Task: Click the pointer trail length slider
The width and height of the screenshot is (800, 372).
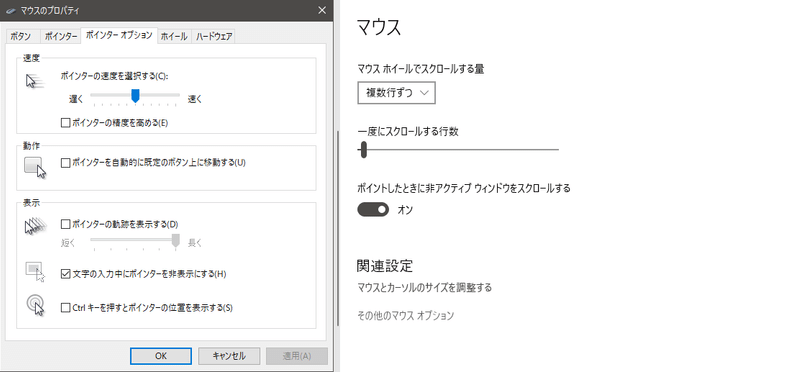Action: [135, 240]
